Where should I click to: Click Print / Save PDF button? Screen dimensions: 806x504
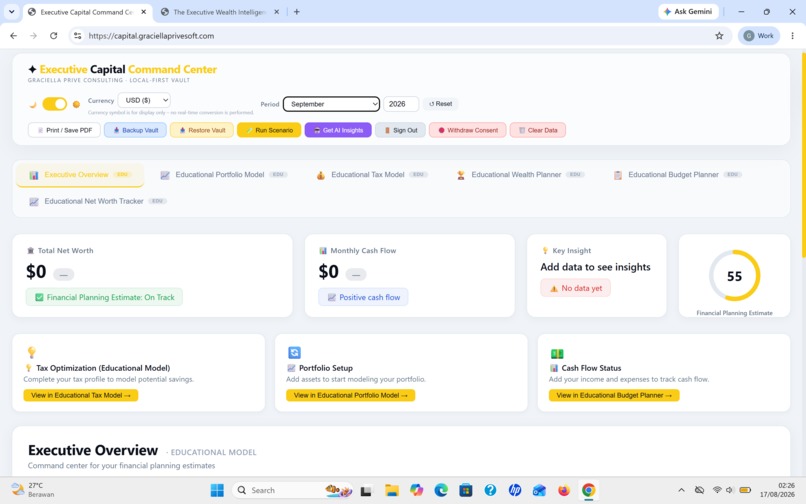pos(64,130)
